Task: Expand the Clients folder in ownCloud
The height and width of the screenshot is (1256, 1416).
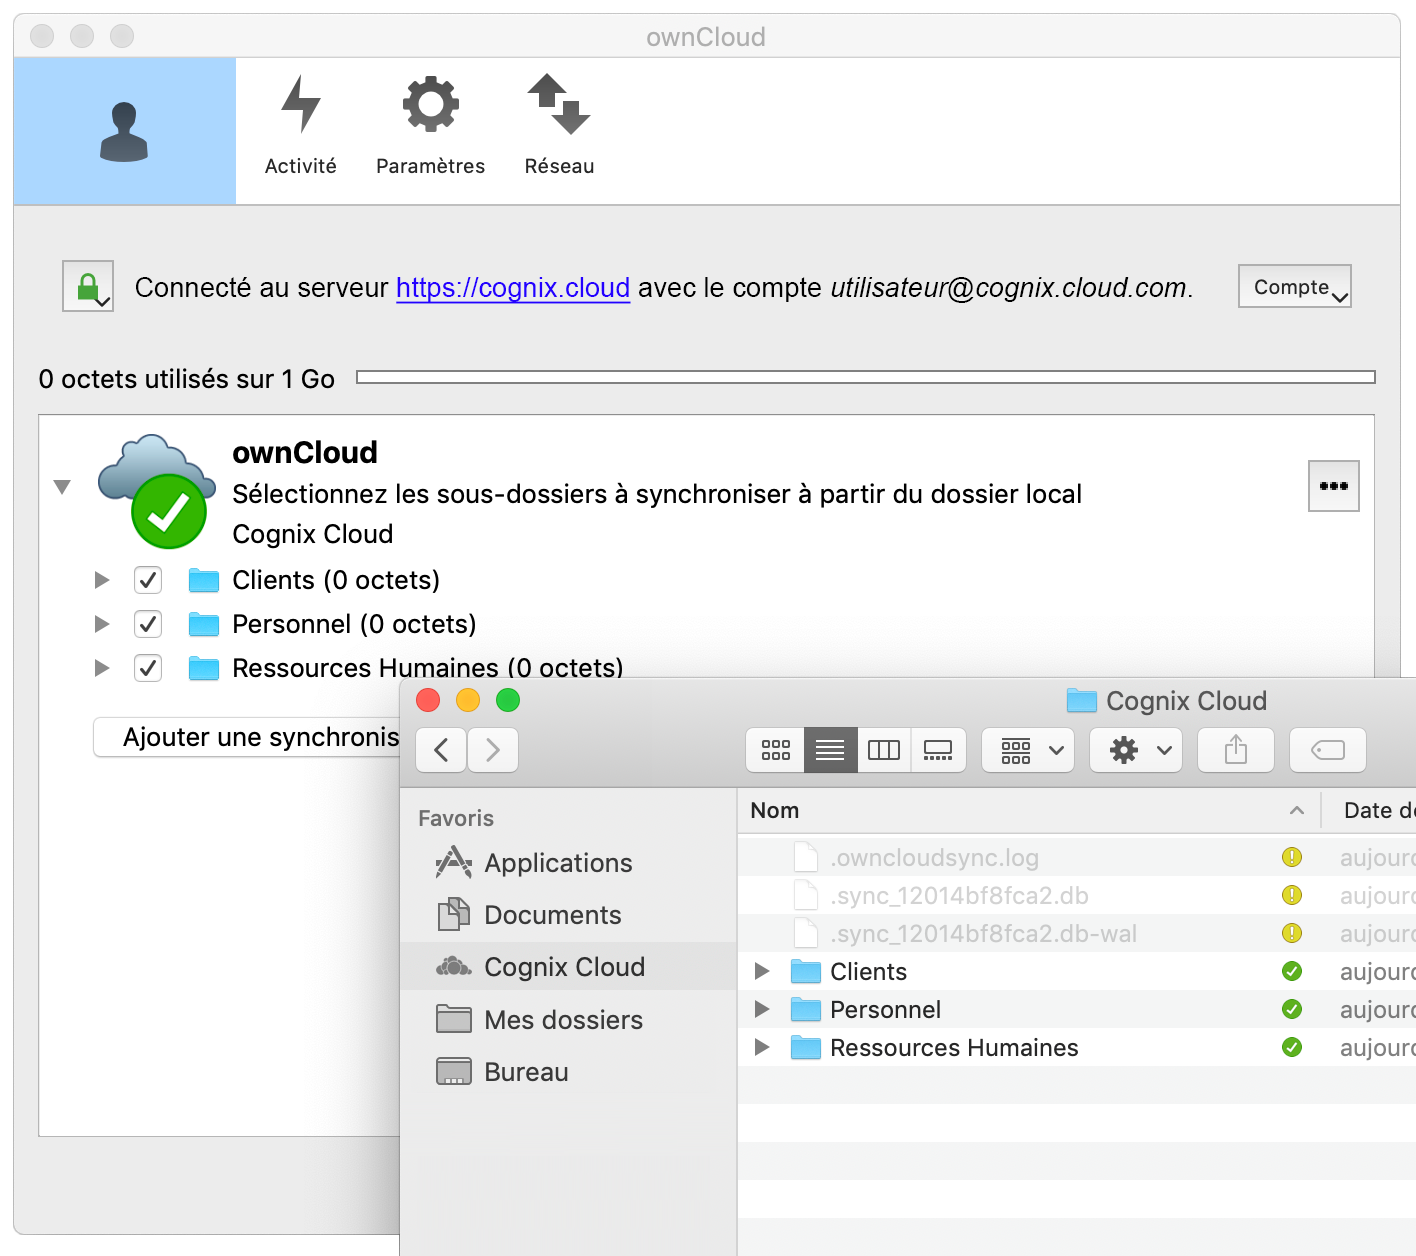Action: click(x=101, y=580)
